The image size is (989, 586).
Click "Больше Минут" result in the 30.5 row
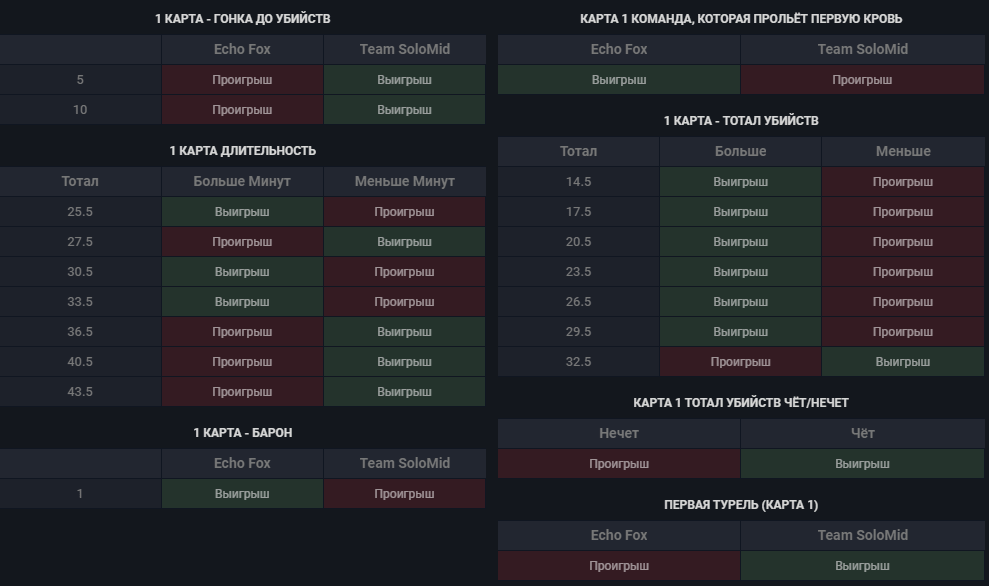click(242, 272)
